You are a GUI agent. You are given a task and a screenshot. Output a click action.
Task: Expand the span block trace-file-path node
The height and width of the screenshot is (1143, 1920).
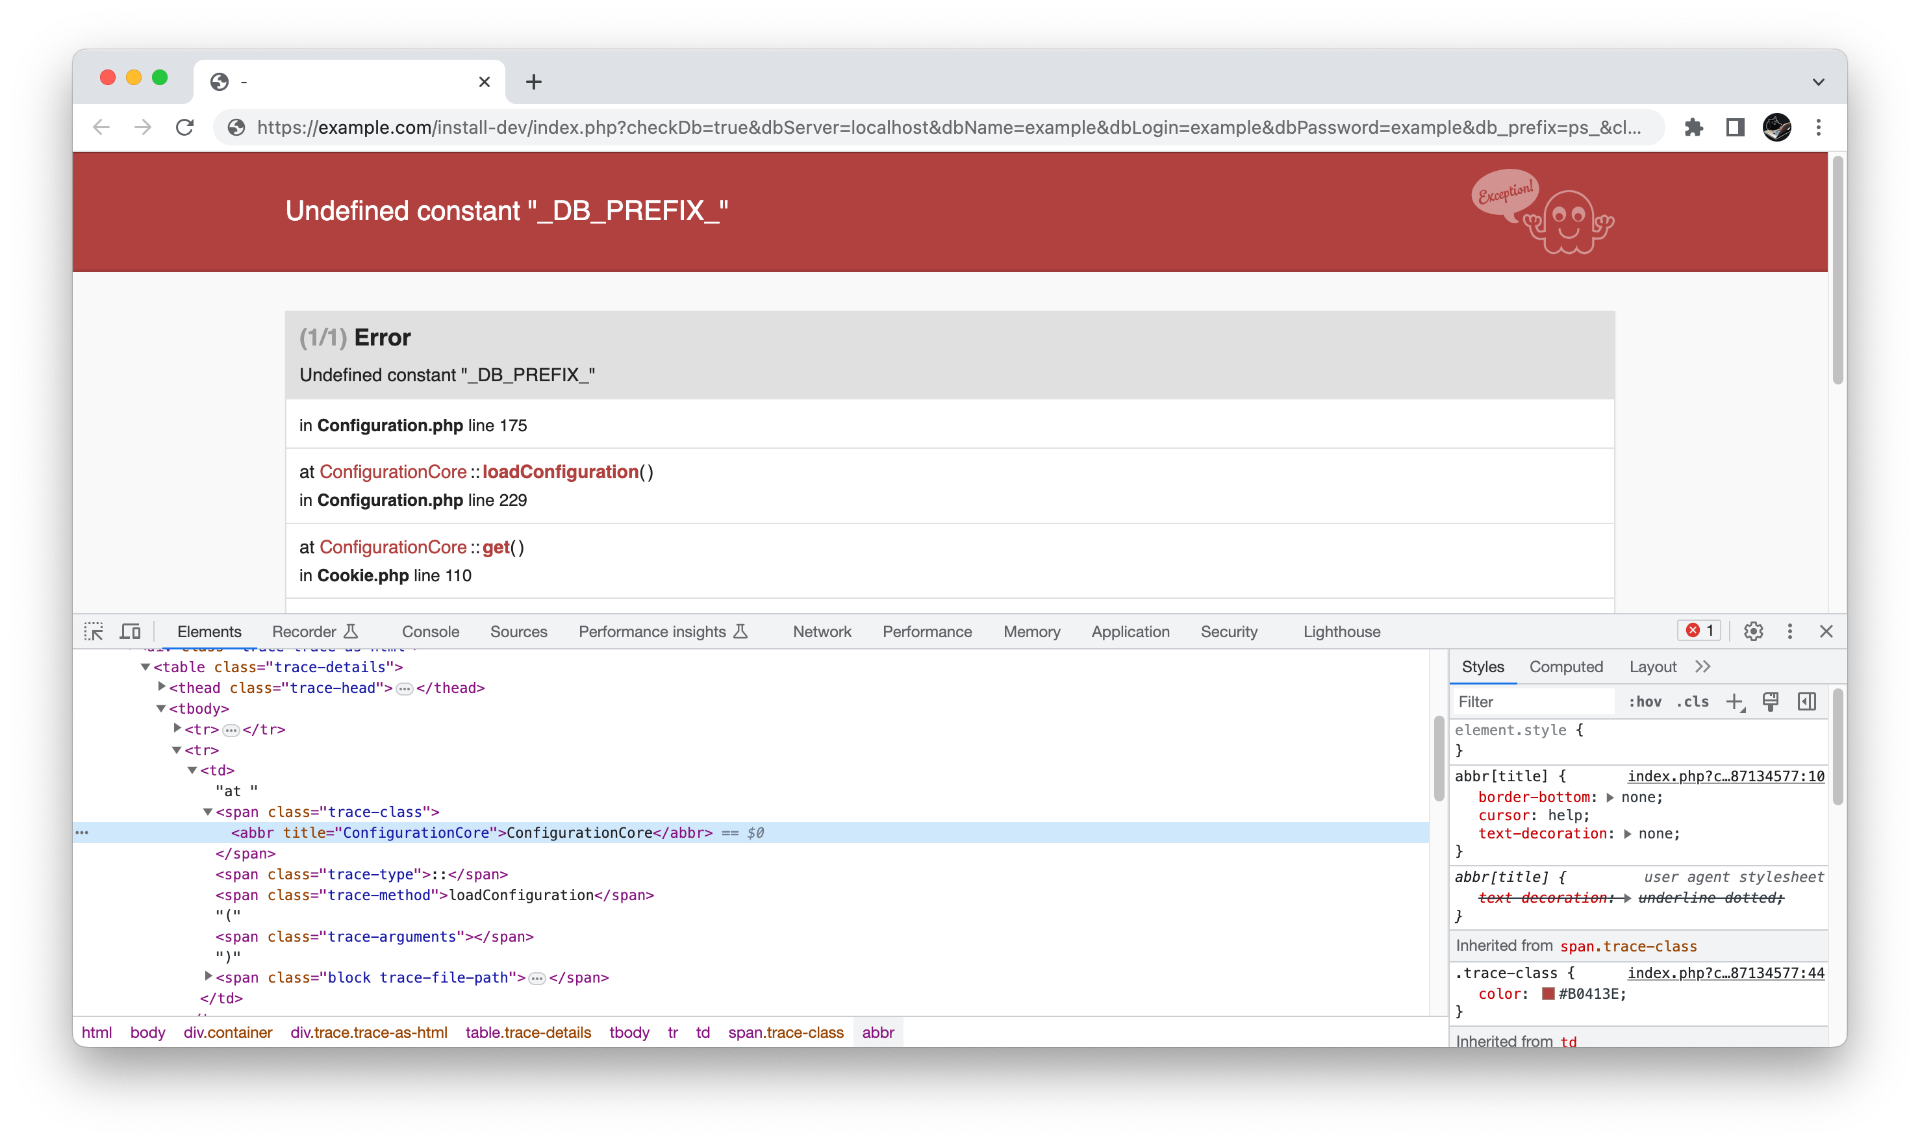click(208, 976)
